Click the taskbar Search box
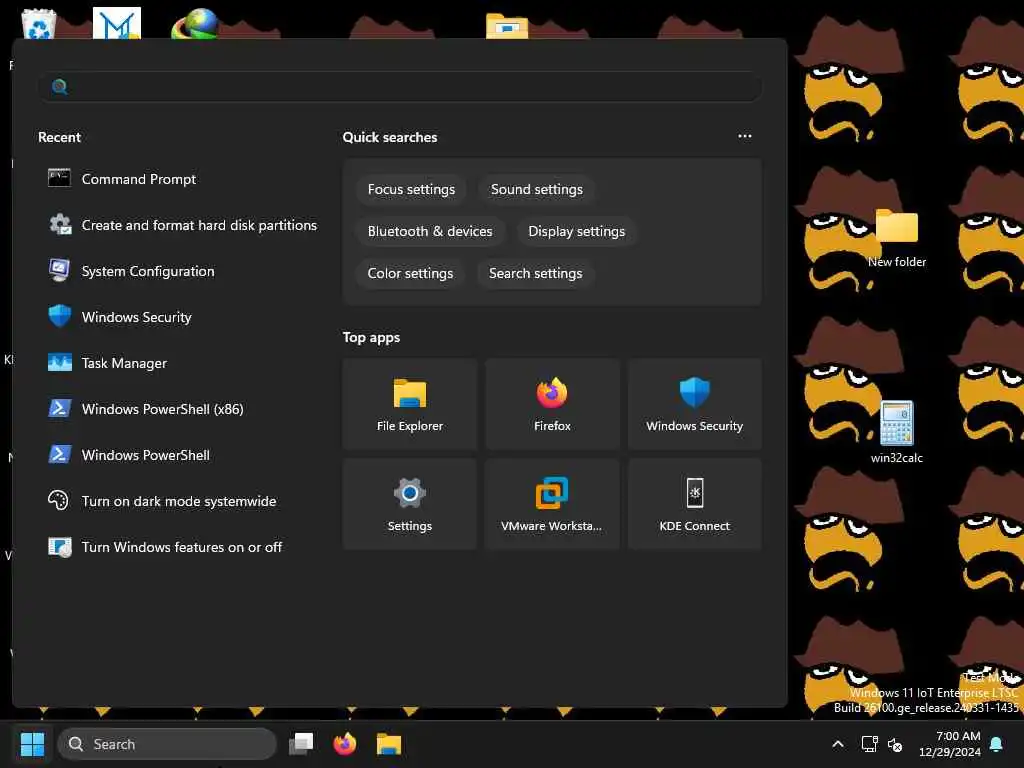 click(x=167, y=744)
